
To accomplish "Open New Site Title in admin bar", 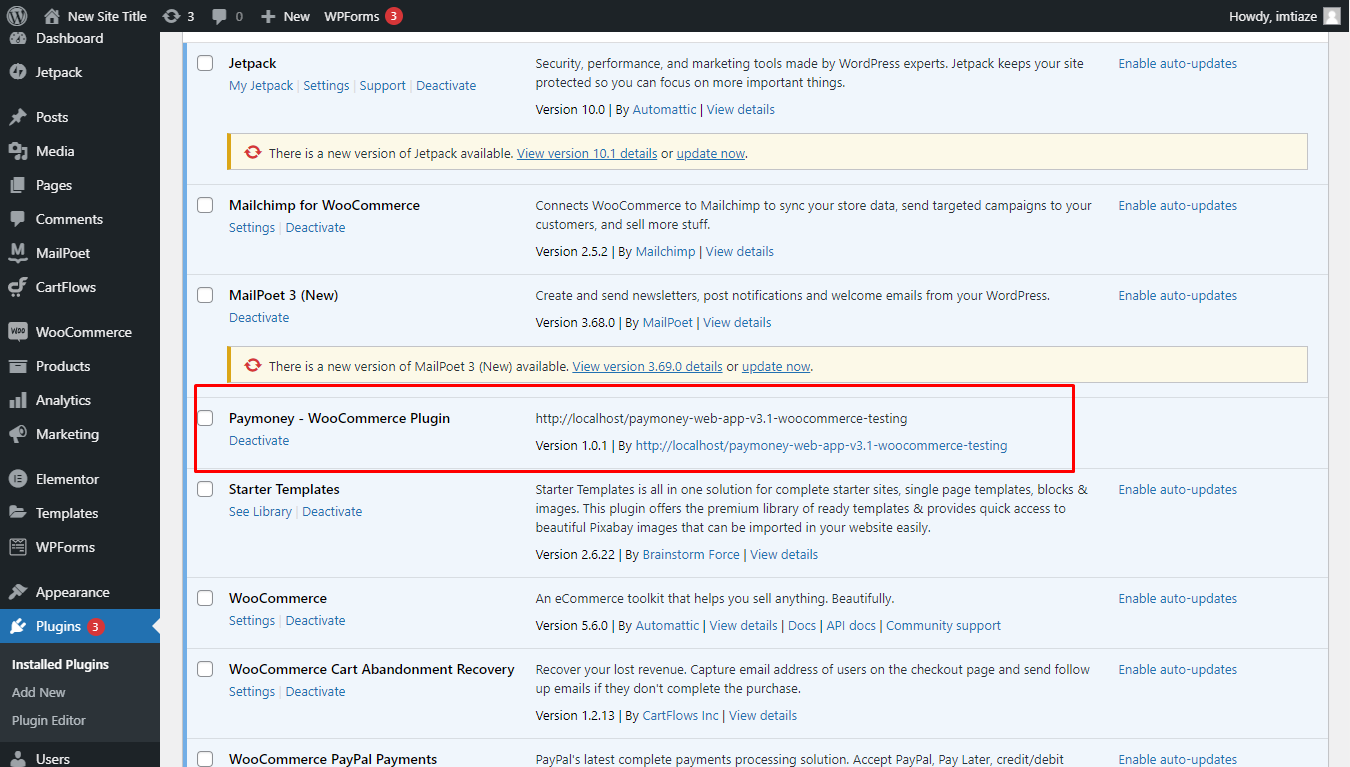I will (x=107, y=16).
